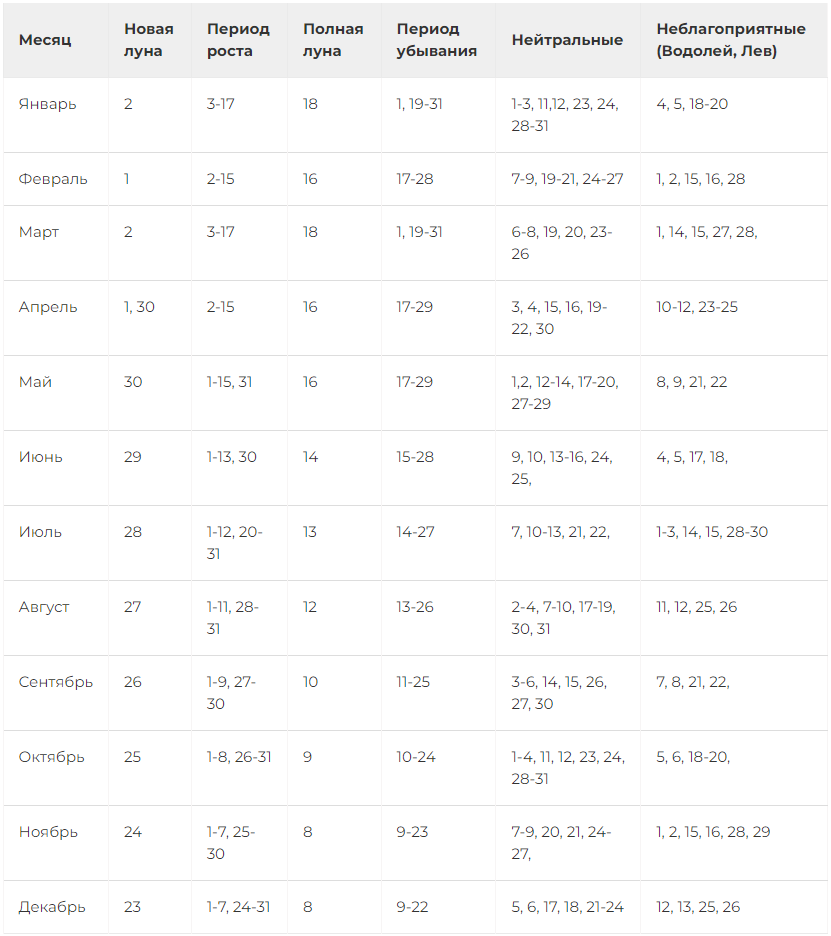
Task: Open April's full moon date link
Action: pyautogui.click(x=310, y=307)
